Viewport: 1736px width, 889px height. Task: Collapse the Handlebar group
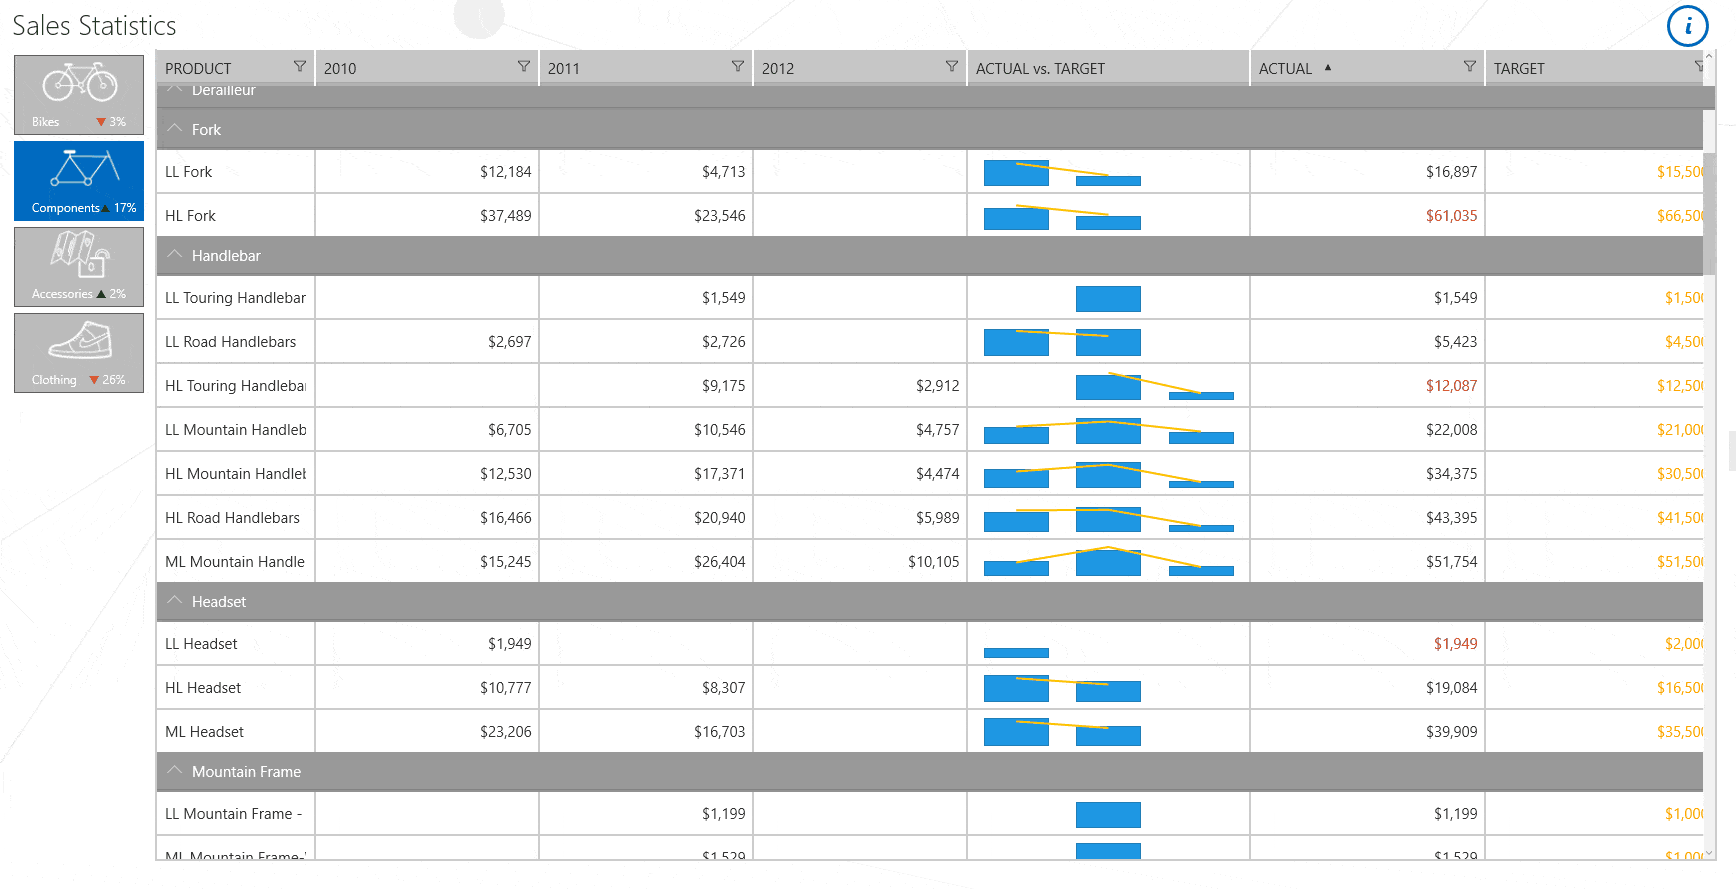click(175, 255)
